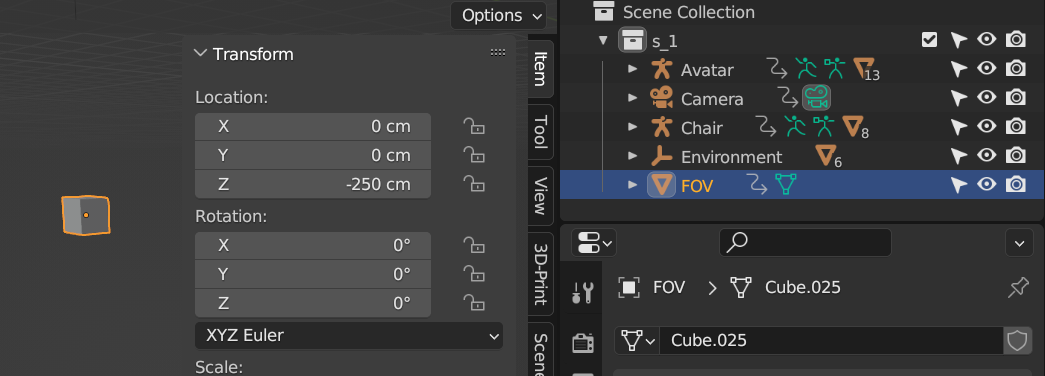Hide the Chair in viewport
The image size is (1045, 376).
986,126
